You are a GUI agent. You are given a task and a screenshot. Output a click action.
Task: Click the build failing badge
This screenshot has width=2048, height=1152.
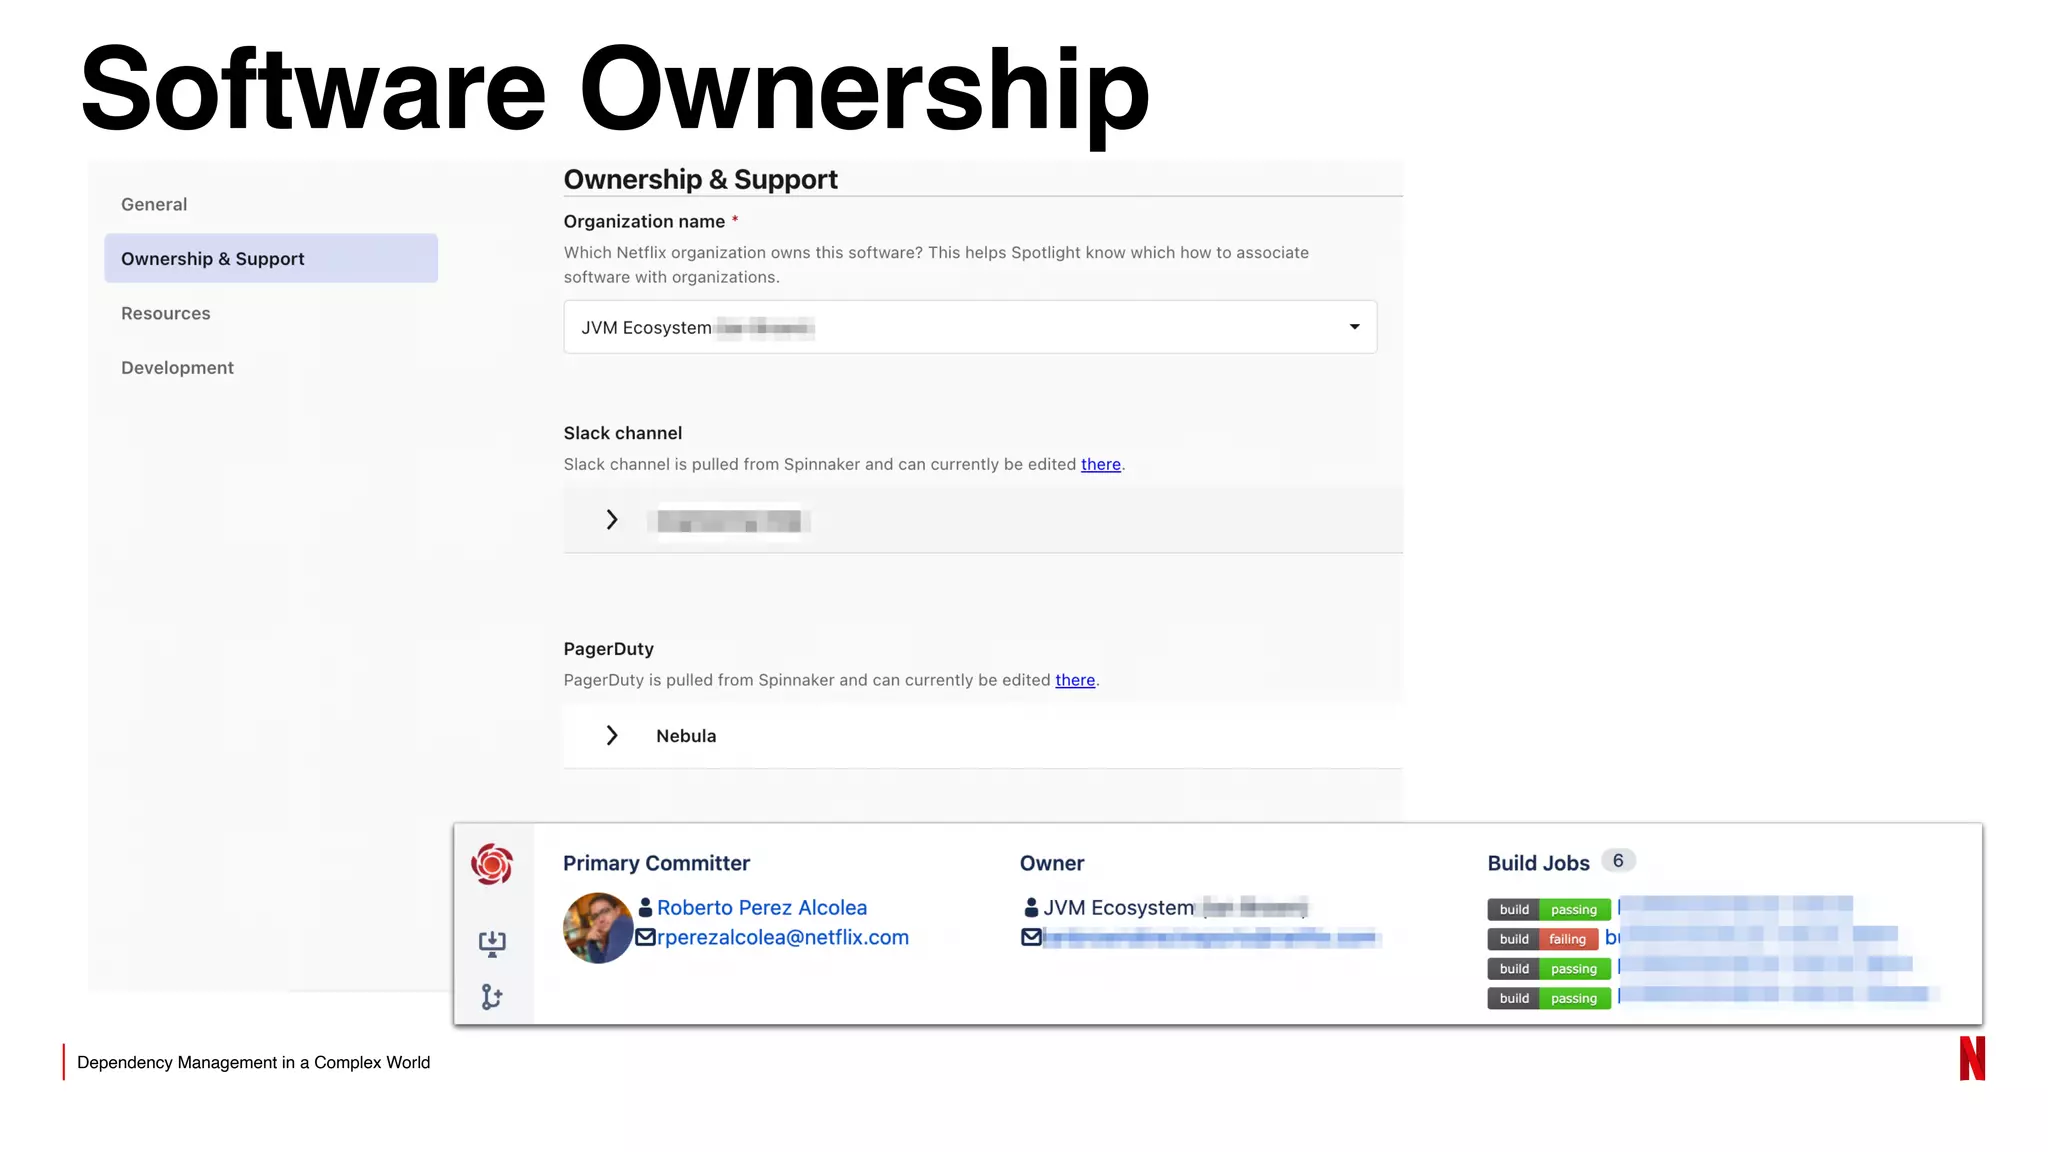tap(1543, 939)
